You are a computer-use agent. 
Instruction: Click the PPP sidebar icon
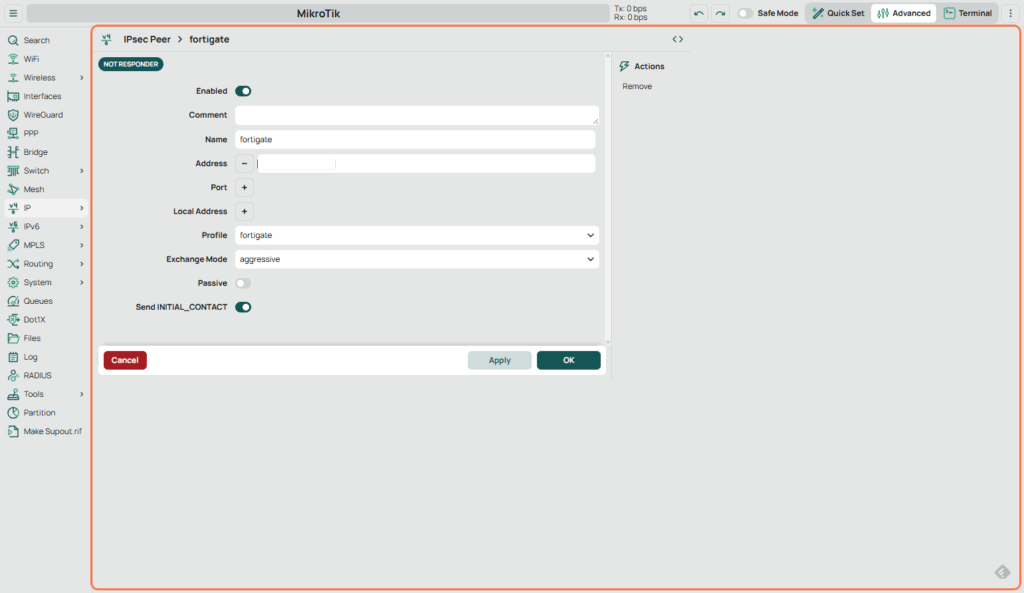tap(13, 133)
